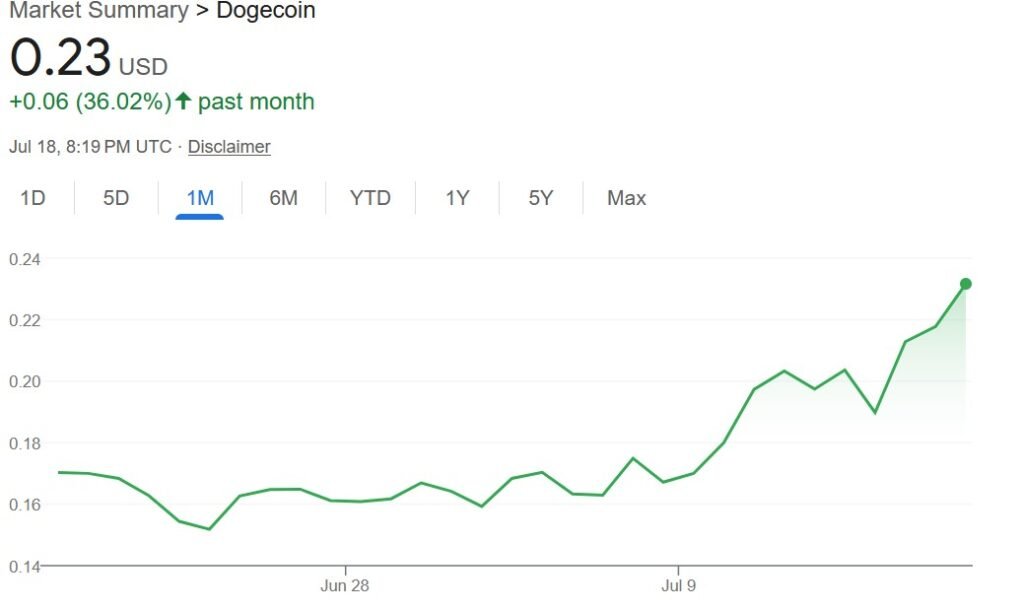
Task: Show the 5Y chart range
Action: tap(540, 198)
